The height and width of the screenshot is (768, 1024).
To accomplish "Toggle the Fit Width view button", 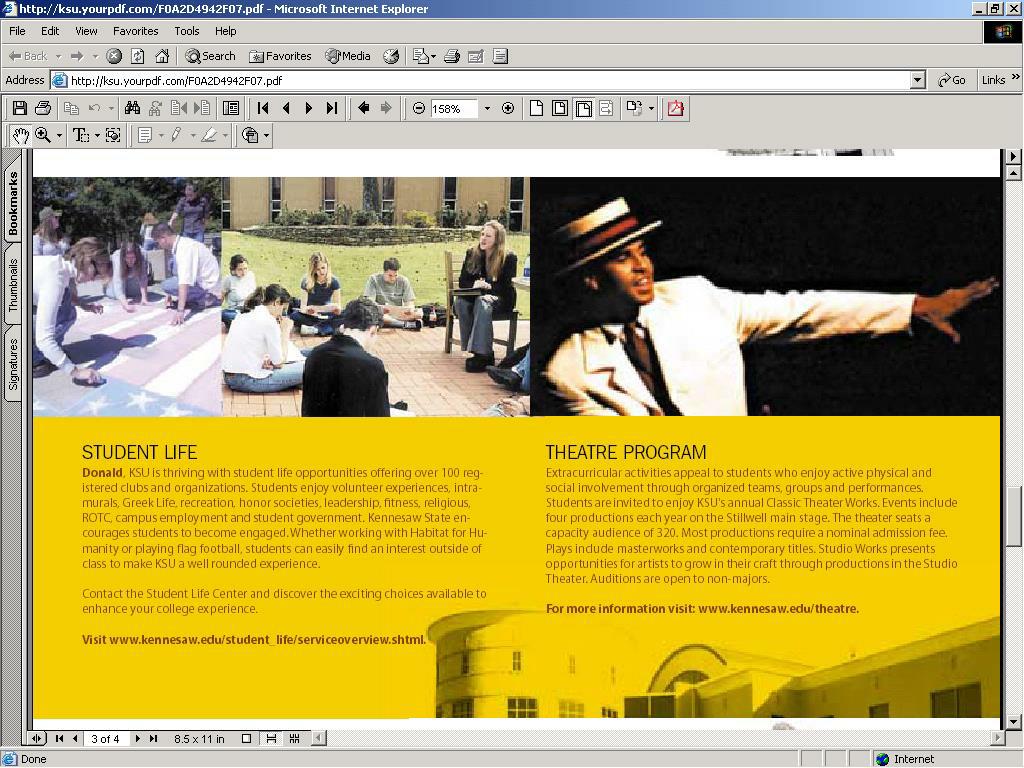I will coord(583,108).
